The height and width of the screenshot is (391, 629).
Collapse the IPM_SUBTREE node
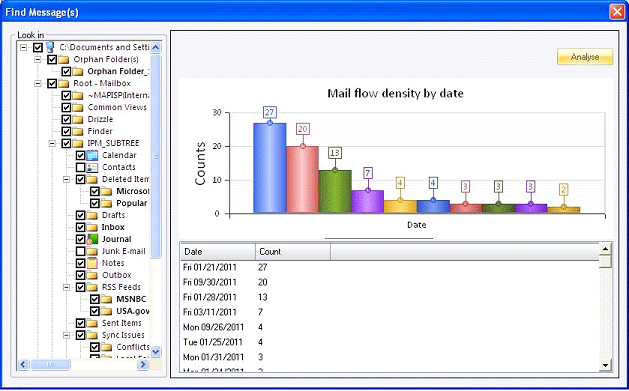click(52, 143)
